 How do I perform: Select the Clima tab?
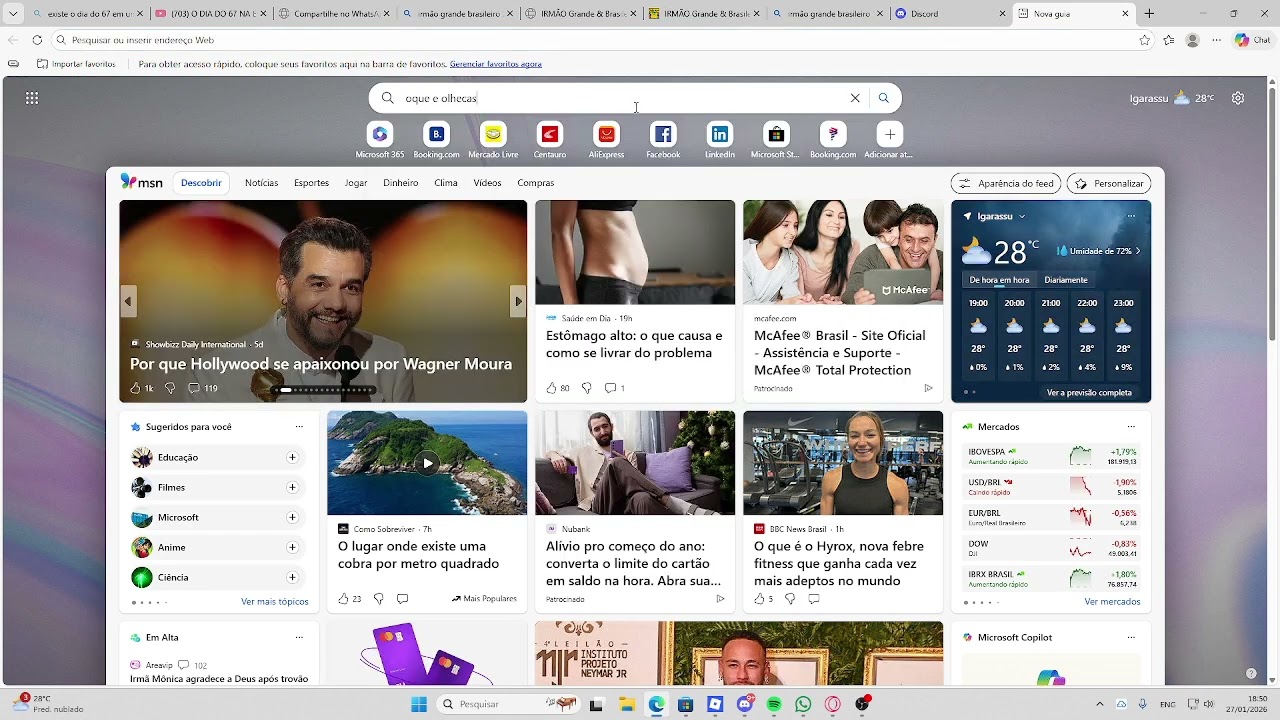coord(446,183)
